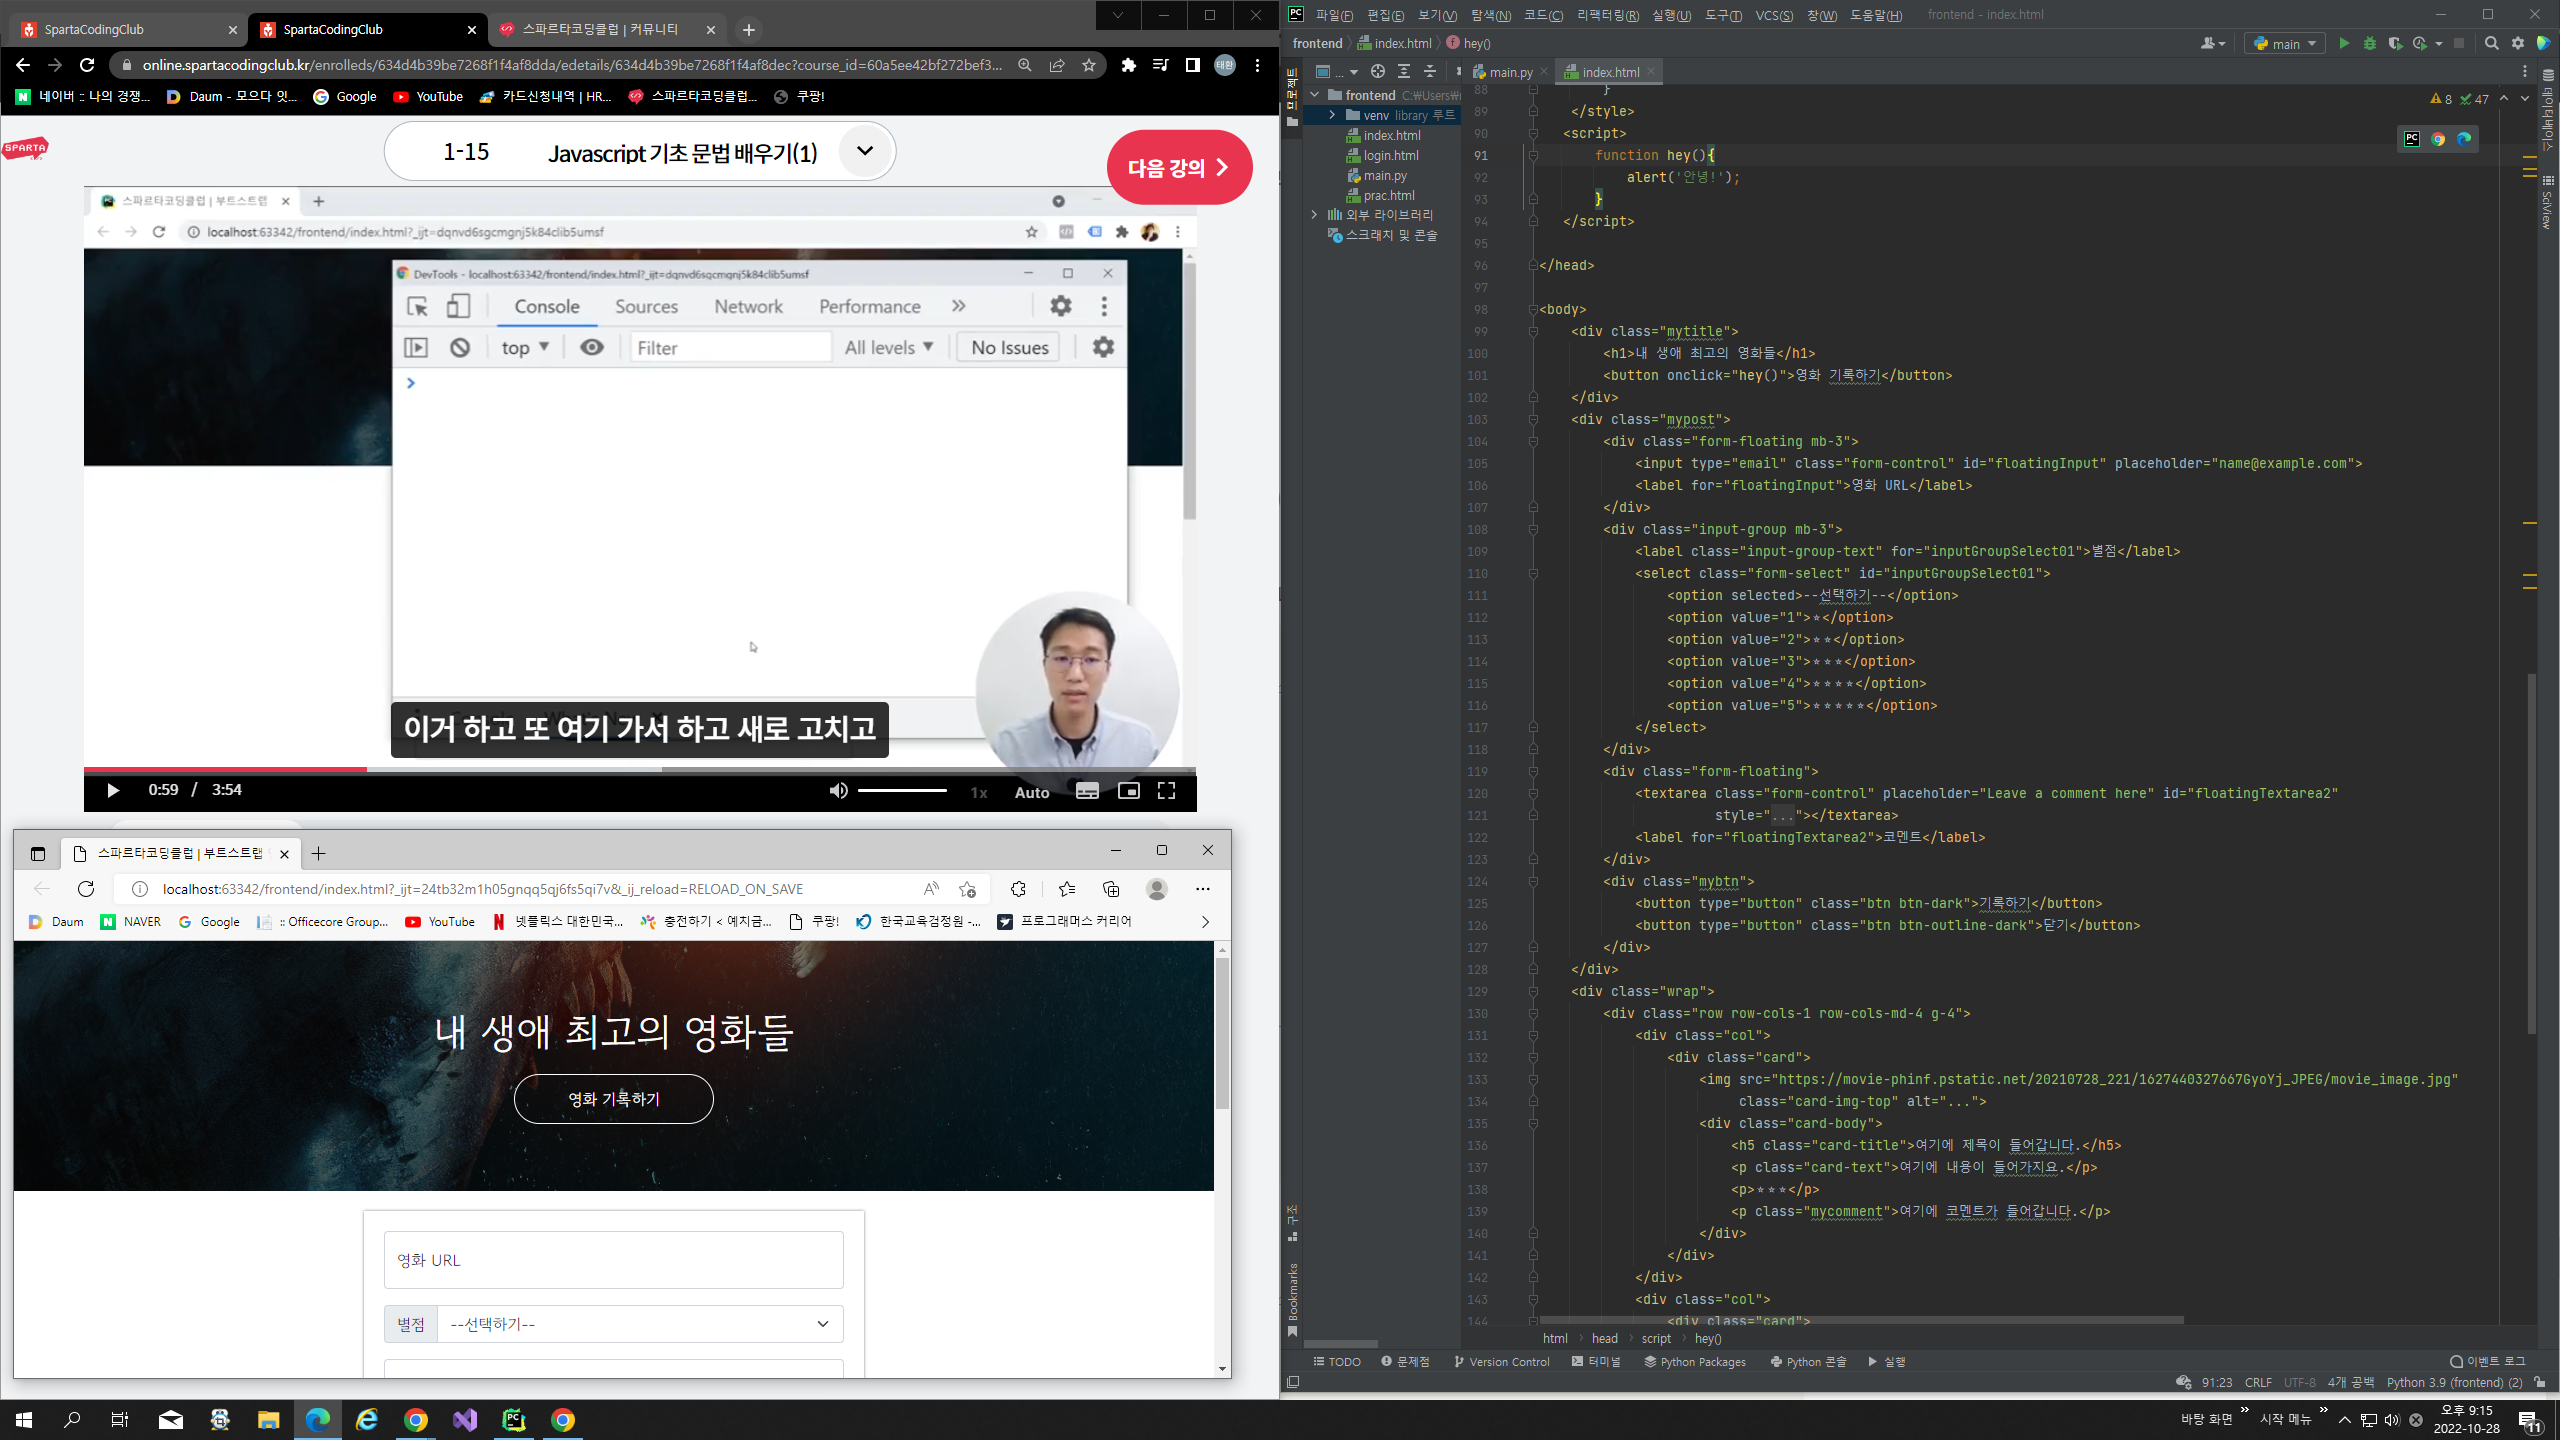Screen dimensions: 2560x1440
Task: Open Edge profile avatar
Action: click(x=1157, y=889)
